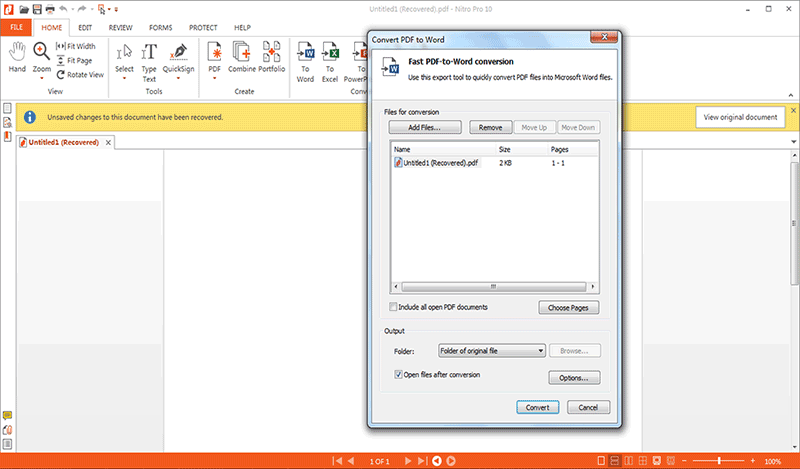
Task: Open the output Folder dropdown
Action: tap(492, 351)
